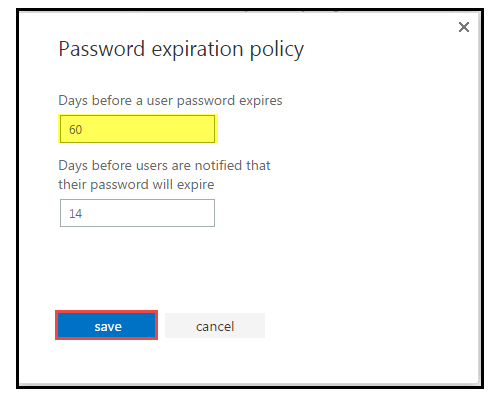Click the 'their password will expire' text line
This screenshot has width=489, height=395.
[x=136, y=185]
